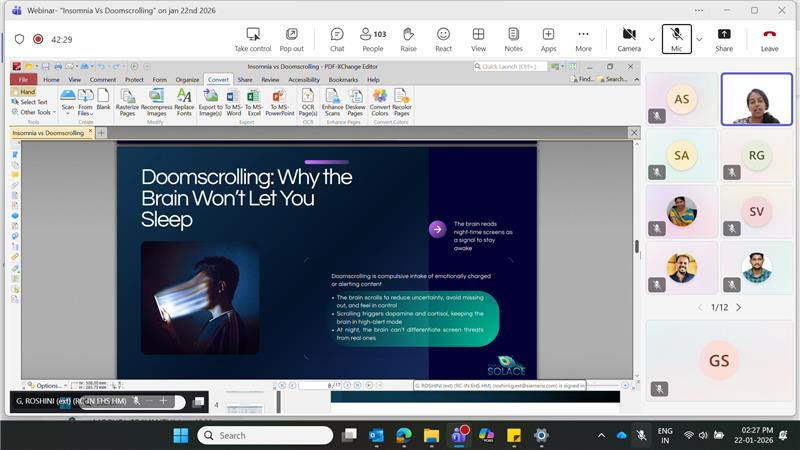The height and width of the screenshot is (450, 800).
Task: Leave the meeting
Action: pos(769,39)
